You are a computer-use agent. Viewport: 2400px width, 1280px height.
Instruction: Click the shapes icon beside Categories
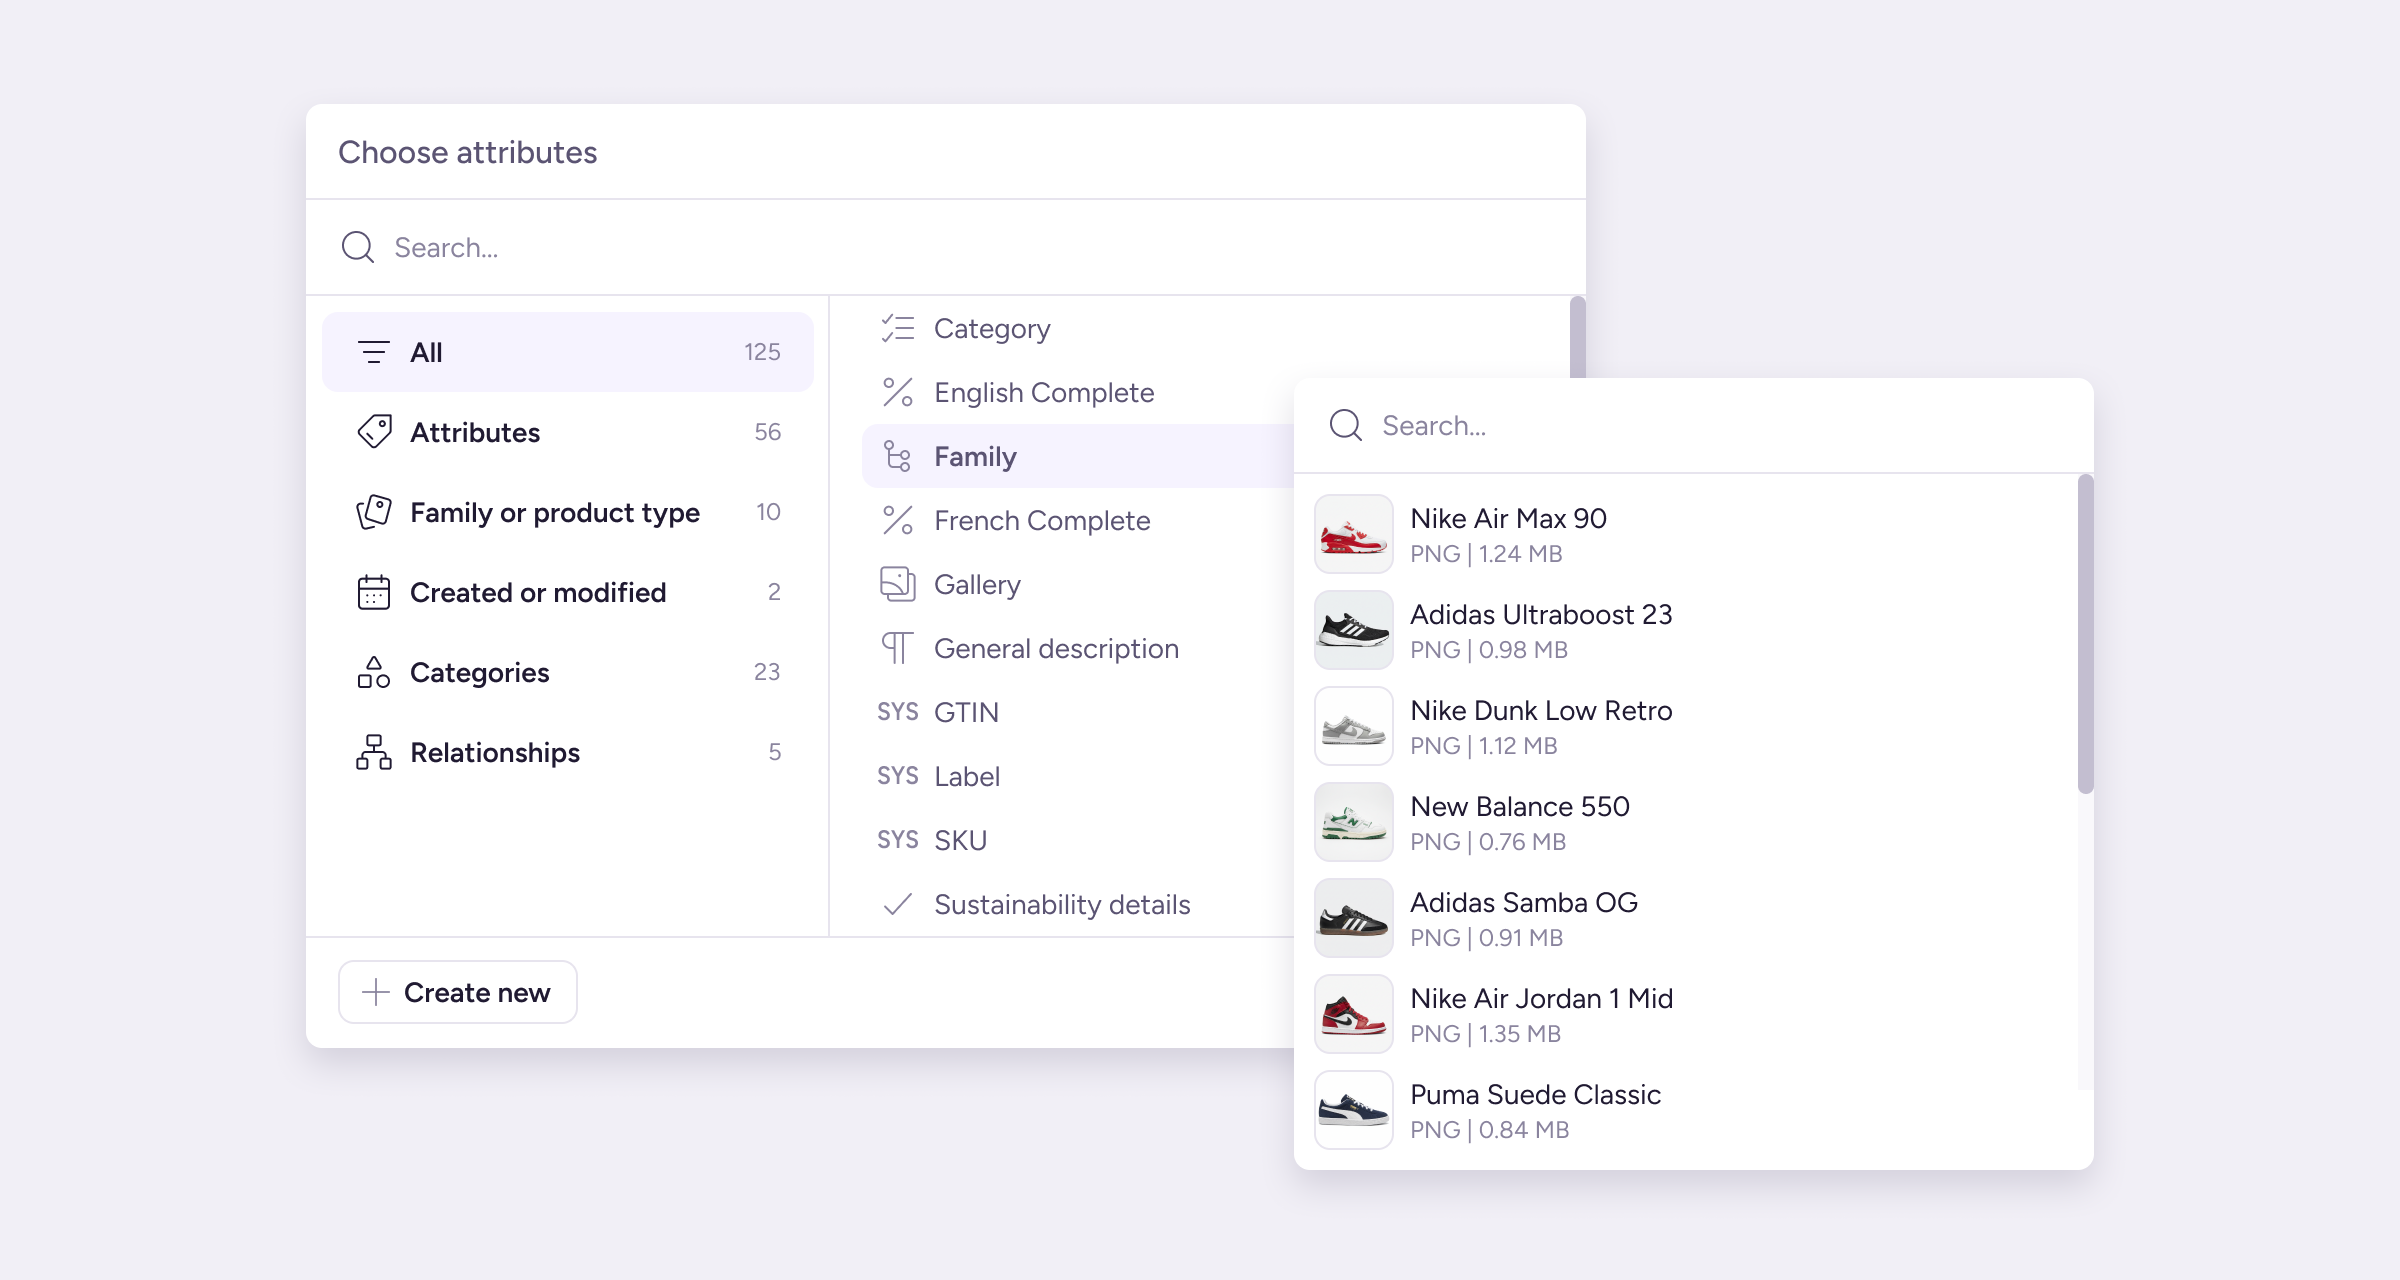point(374,672)
